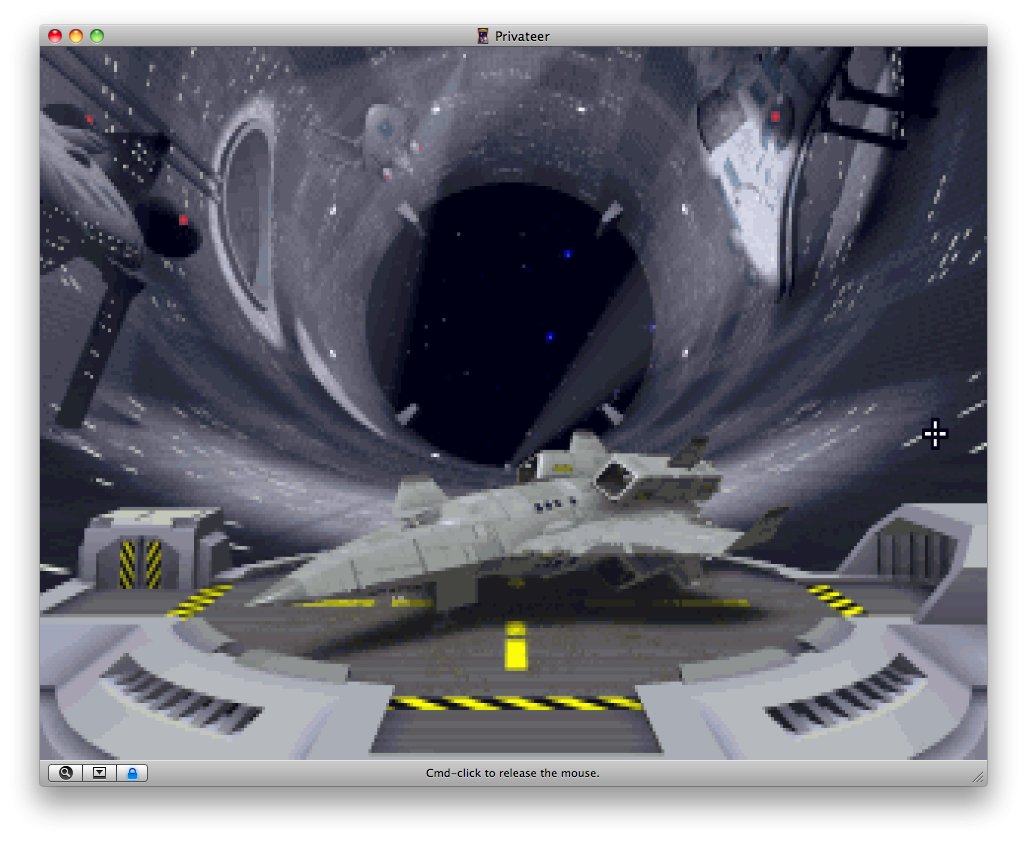
Task: Toggle the blue mouse lock button
Action: tap(132, 773)
